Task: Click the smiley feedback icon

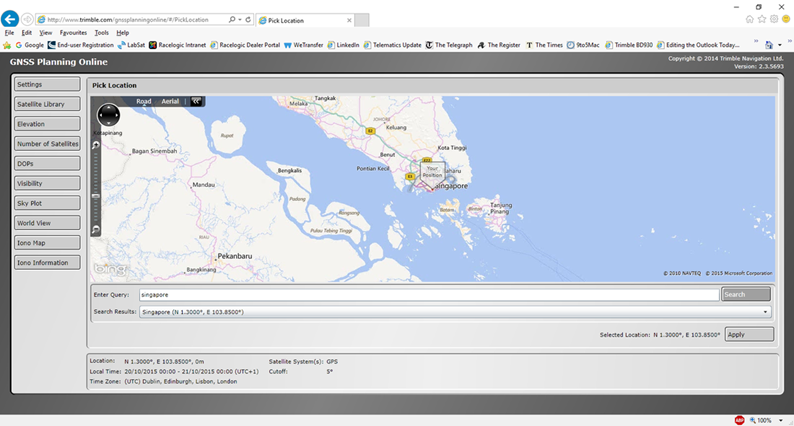Action: pos(786,19)
